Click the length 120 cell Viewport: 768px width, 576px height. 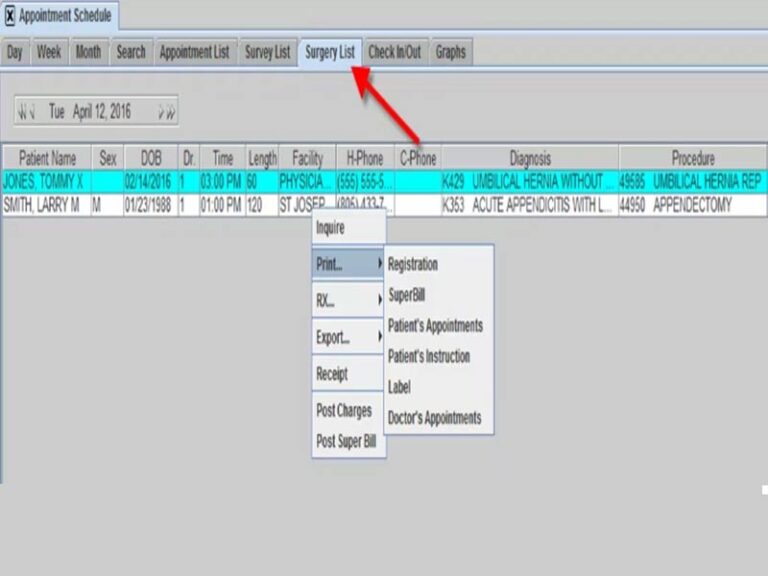[262, 205]
